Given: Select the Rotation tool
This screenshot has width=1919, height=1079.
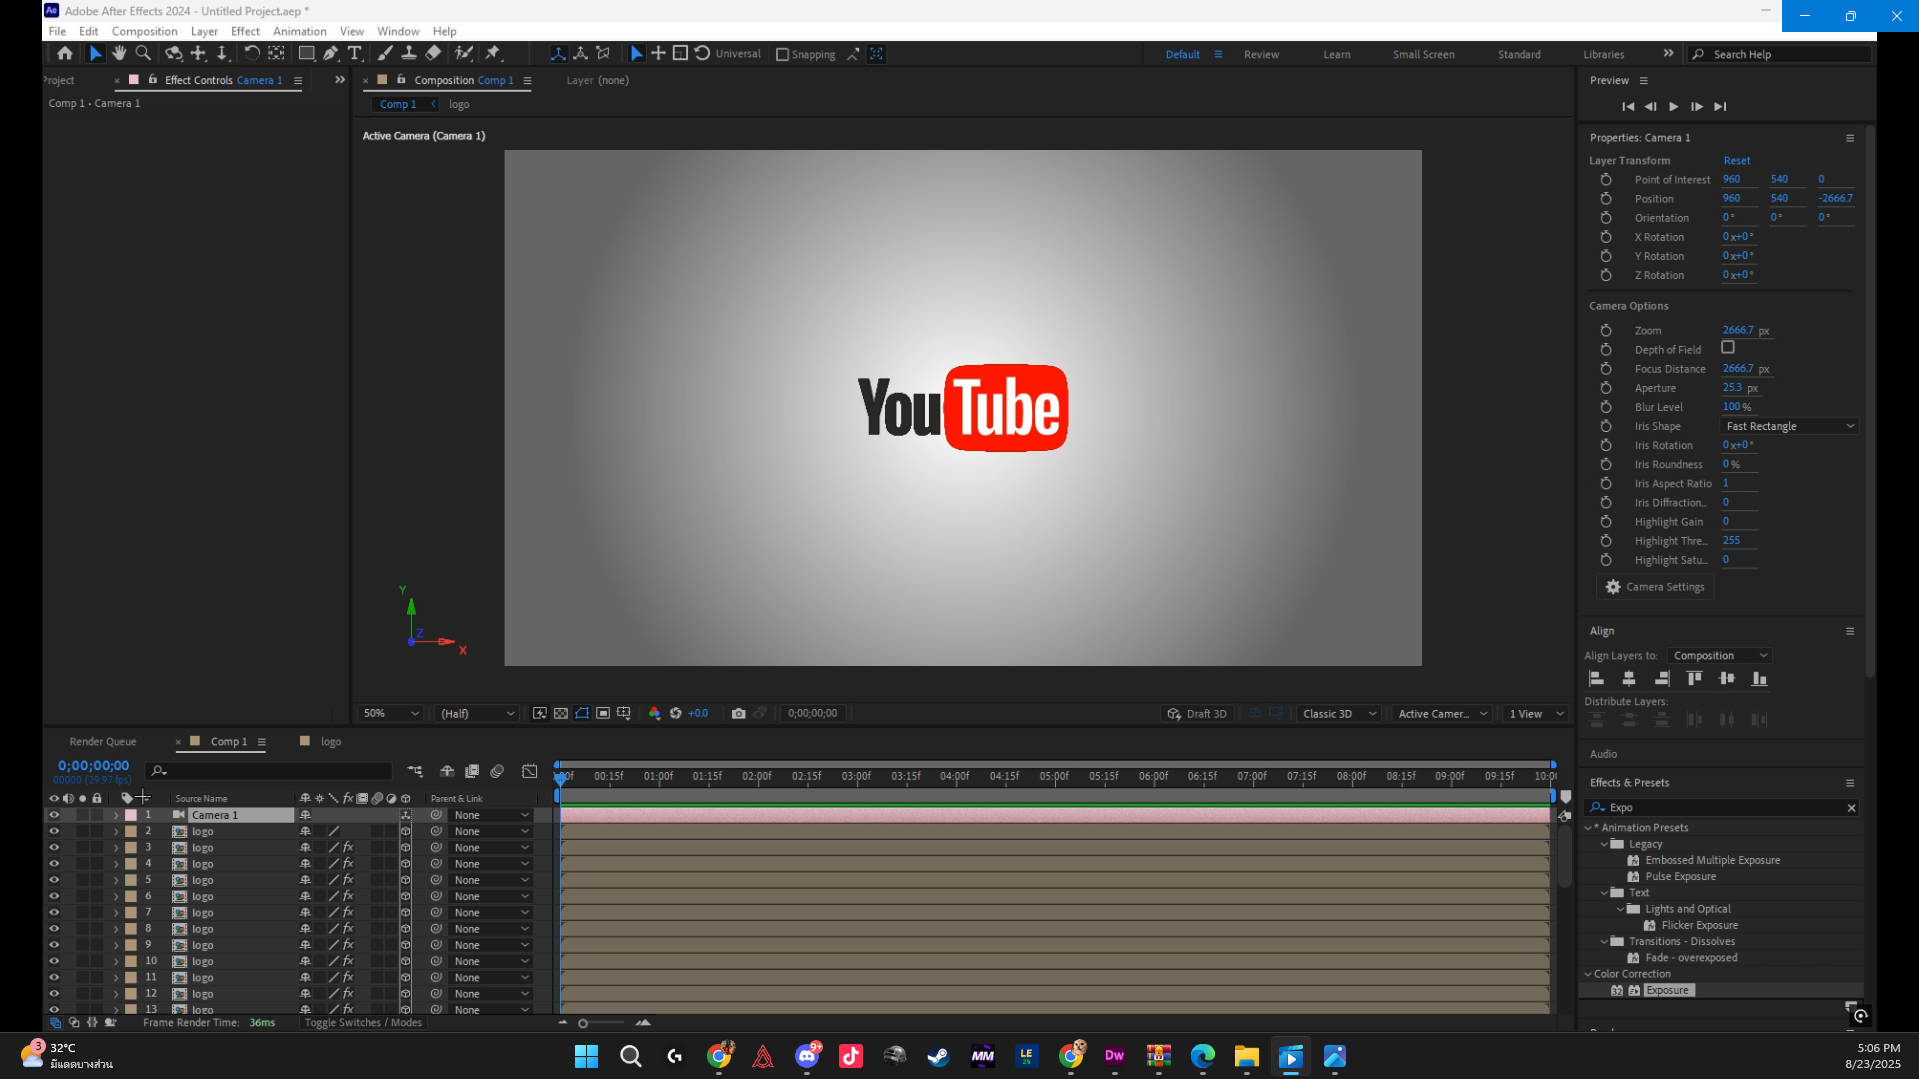Looking at the screenshot, I should coord(252,54).
